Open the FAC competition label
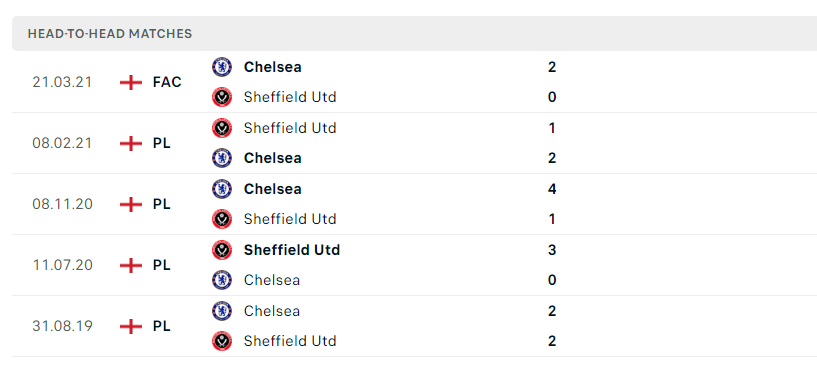 pyautogui.click(x=167, y=82)
